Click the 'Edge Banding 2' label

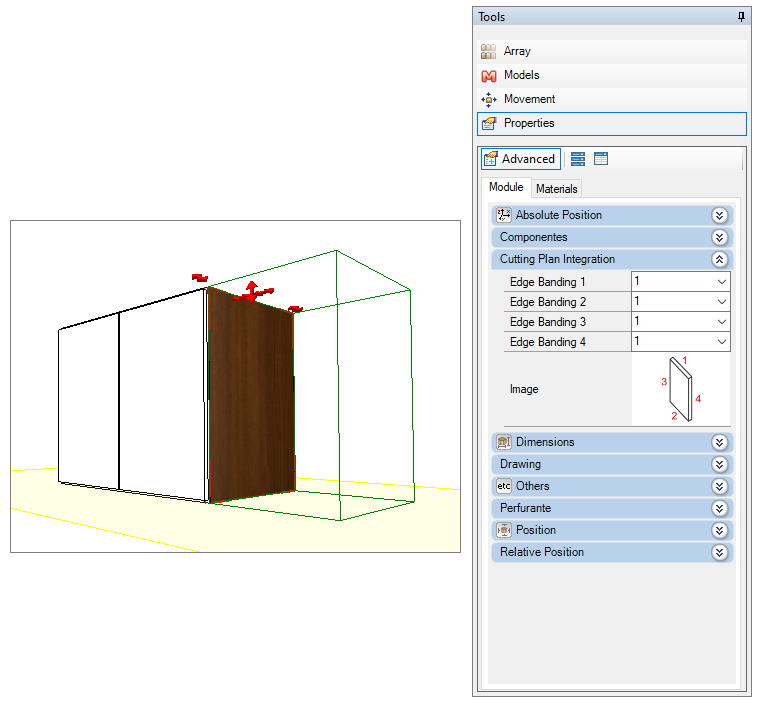coord(548,302)
